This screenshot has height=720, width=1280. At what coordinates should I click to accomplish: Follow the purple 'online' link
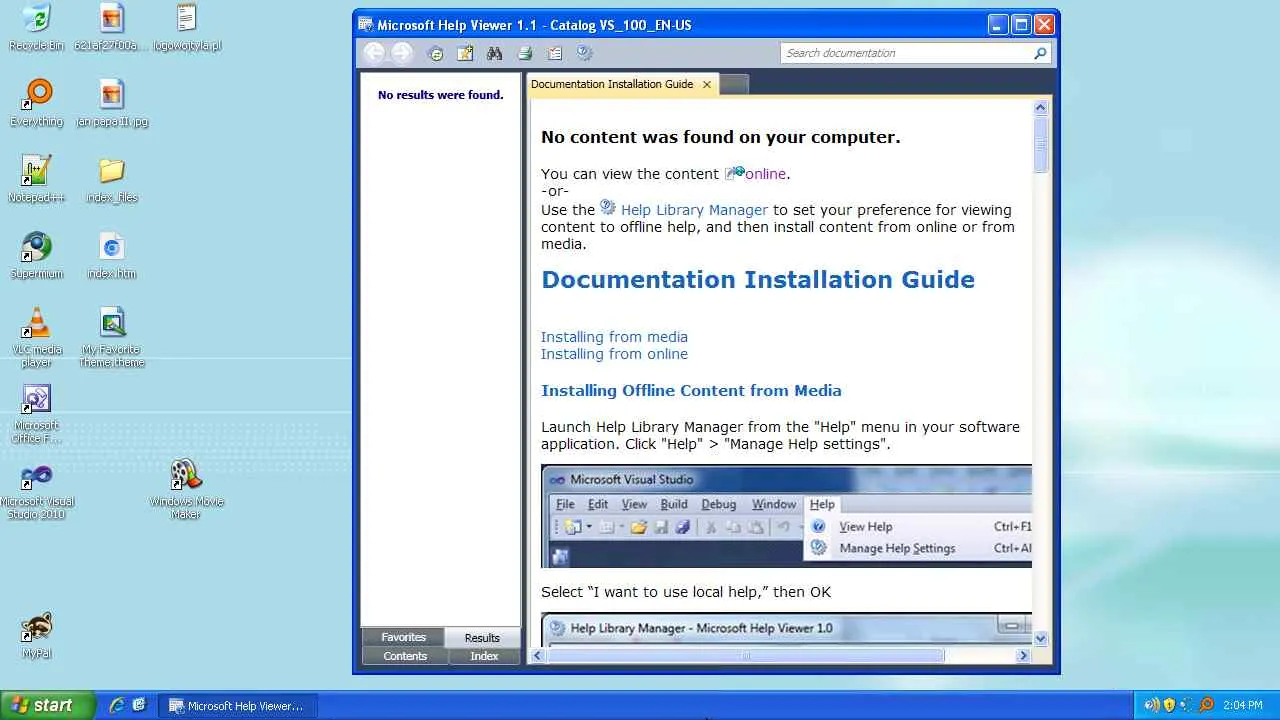tap(765, 174)
